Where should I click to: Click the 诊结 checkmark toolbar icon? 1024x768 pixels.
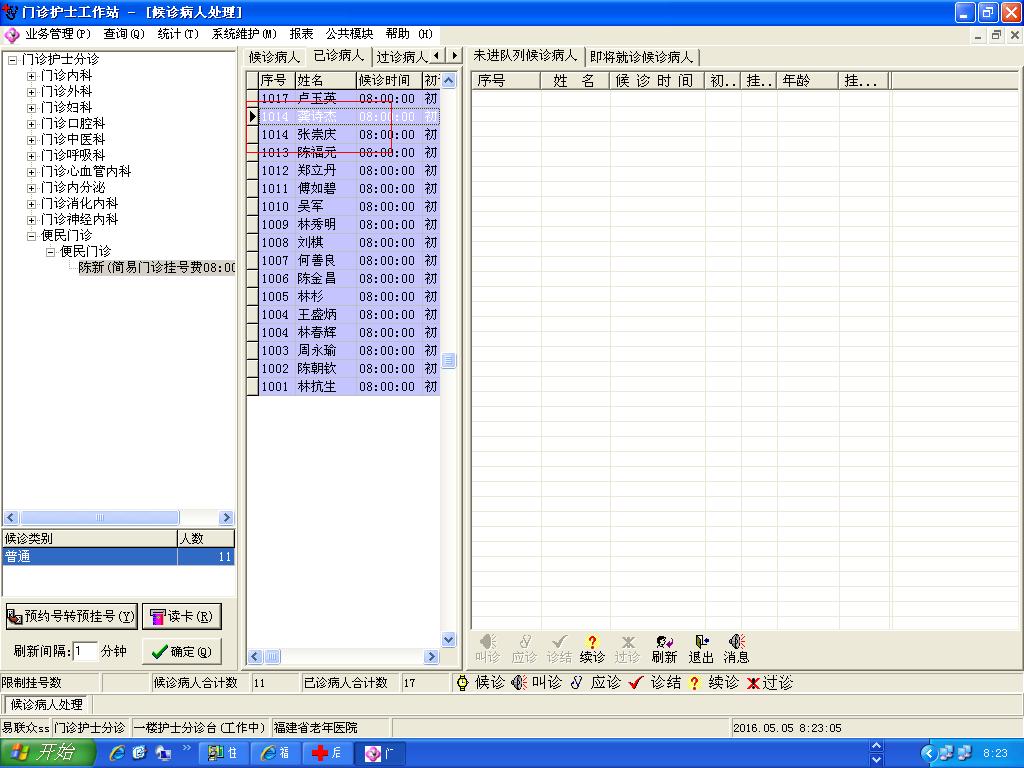click(x=559, y=648)
